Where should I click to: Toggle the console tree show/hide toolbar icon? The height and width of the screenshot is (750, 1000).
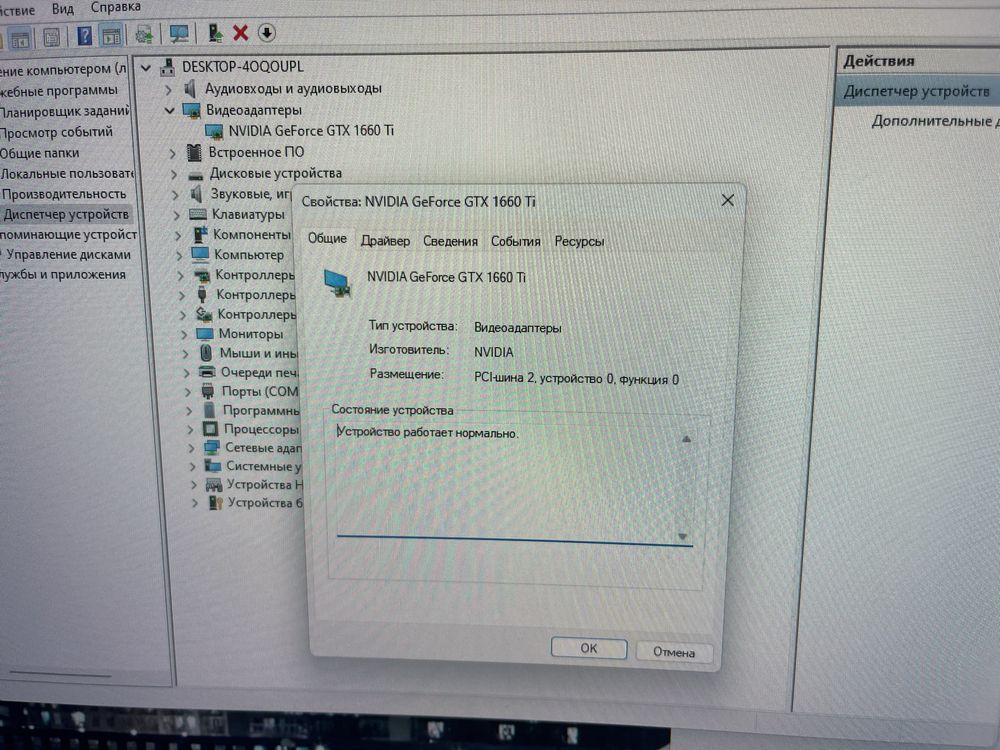[19, 38]
